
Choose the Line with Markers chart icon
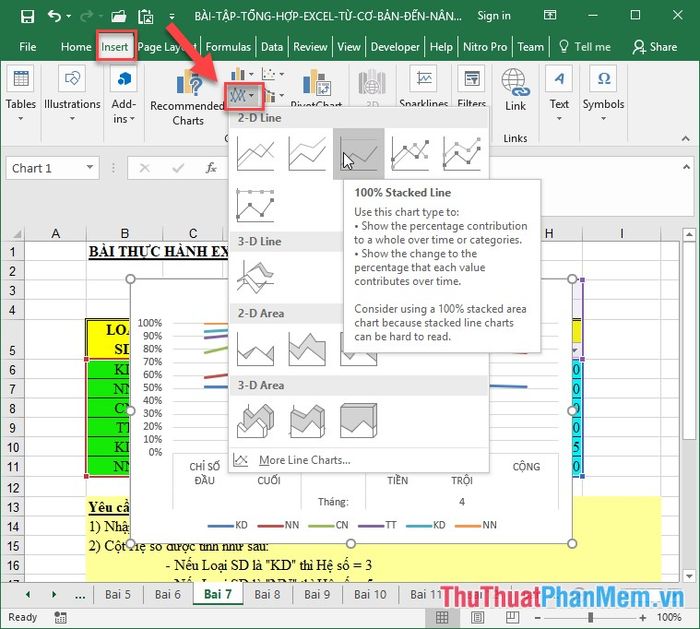410,154
